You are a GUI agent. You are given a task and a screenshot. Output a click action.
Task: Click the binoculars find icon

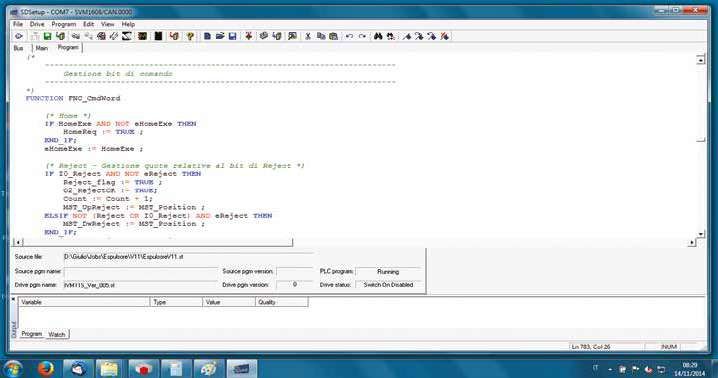(378, 36)
